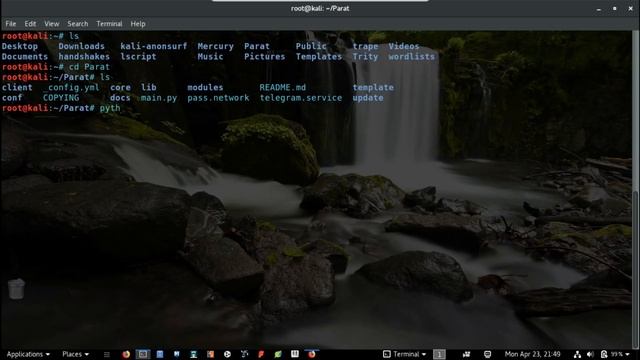Click the 'Mercury' directory name

(216, 46)
